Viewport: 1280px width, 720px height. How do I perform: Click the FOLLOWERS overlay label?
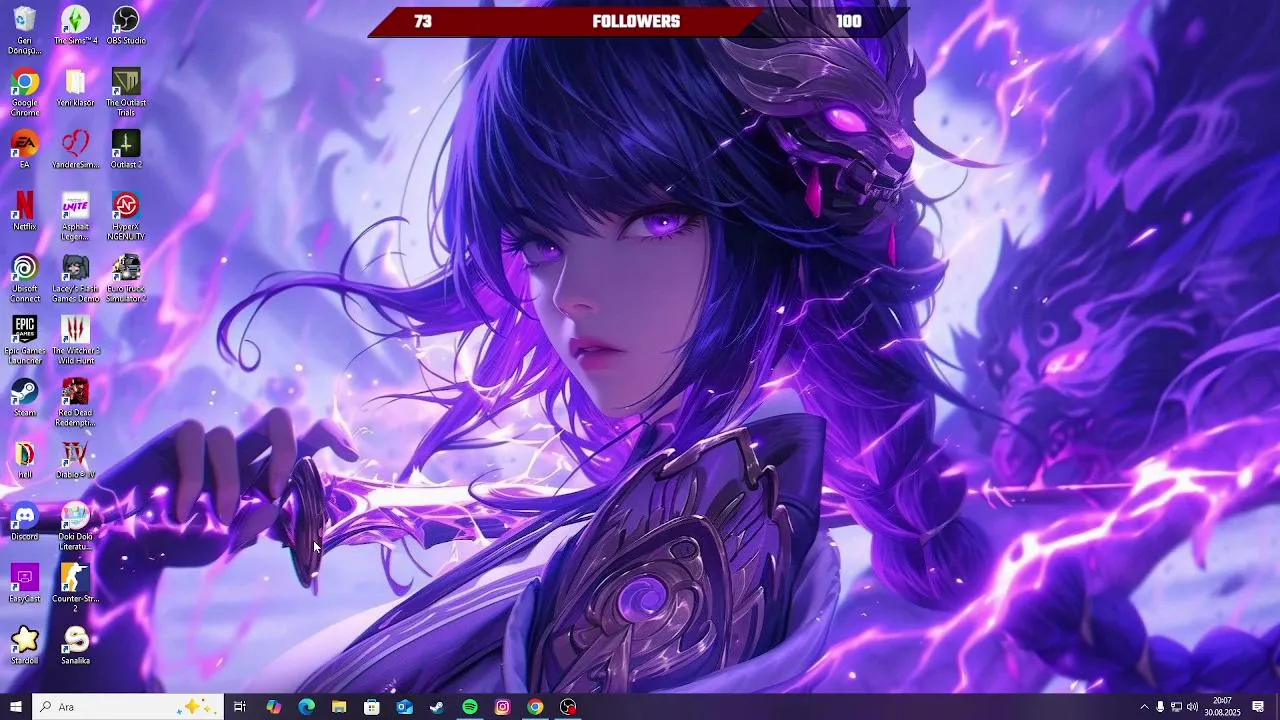[x=636, y=21]
